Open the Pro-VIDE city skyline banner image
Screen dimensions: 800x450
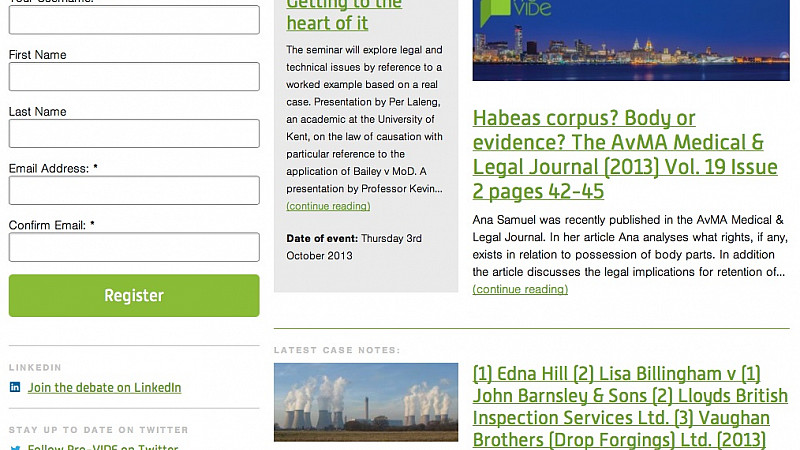tap(631, 40)
